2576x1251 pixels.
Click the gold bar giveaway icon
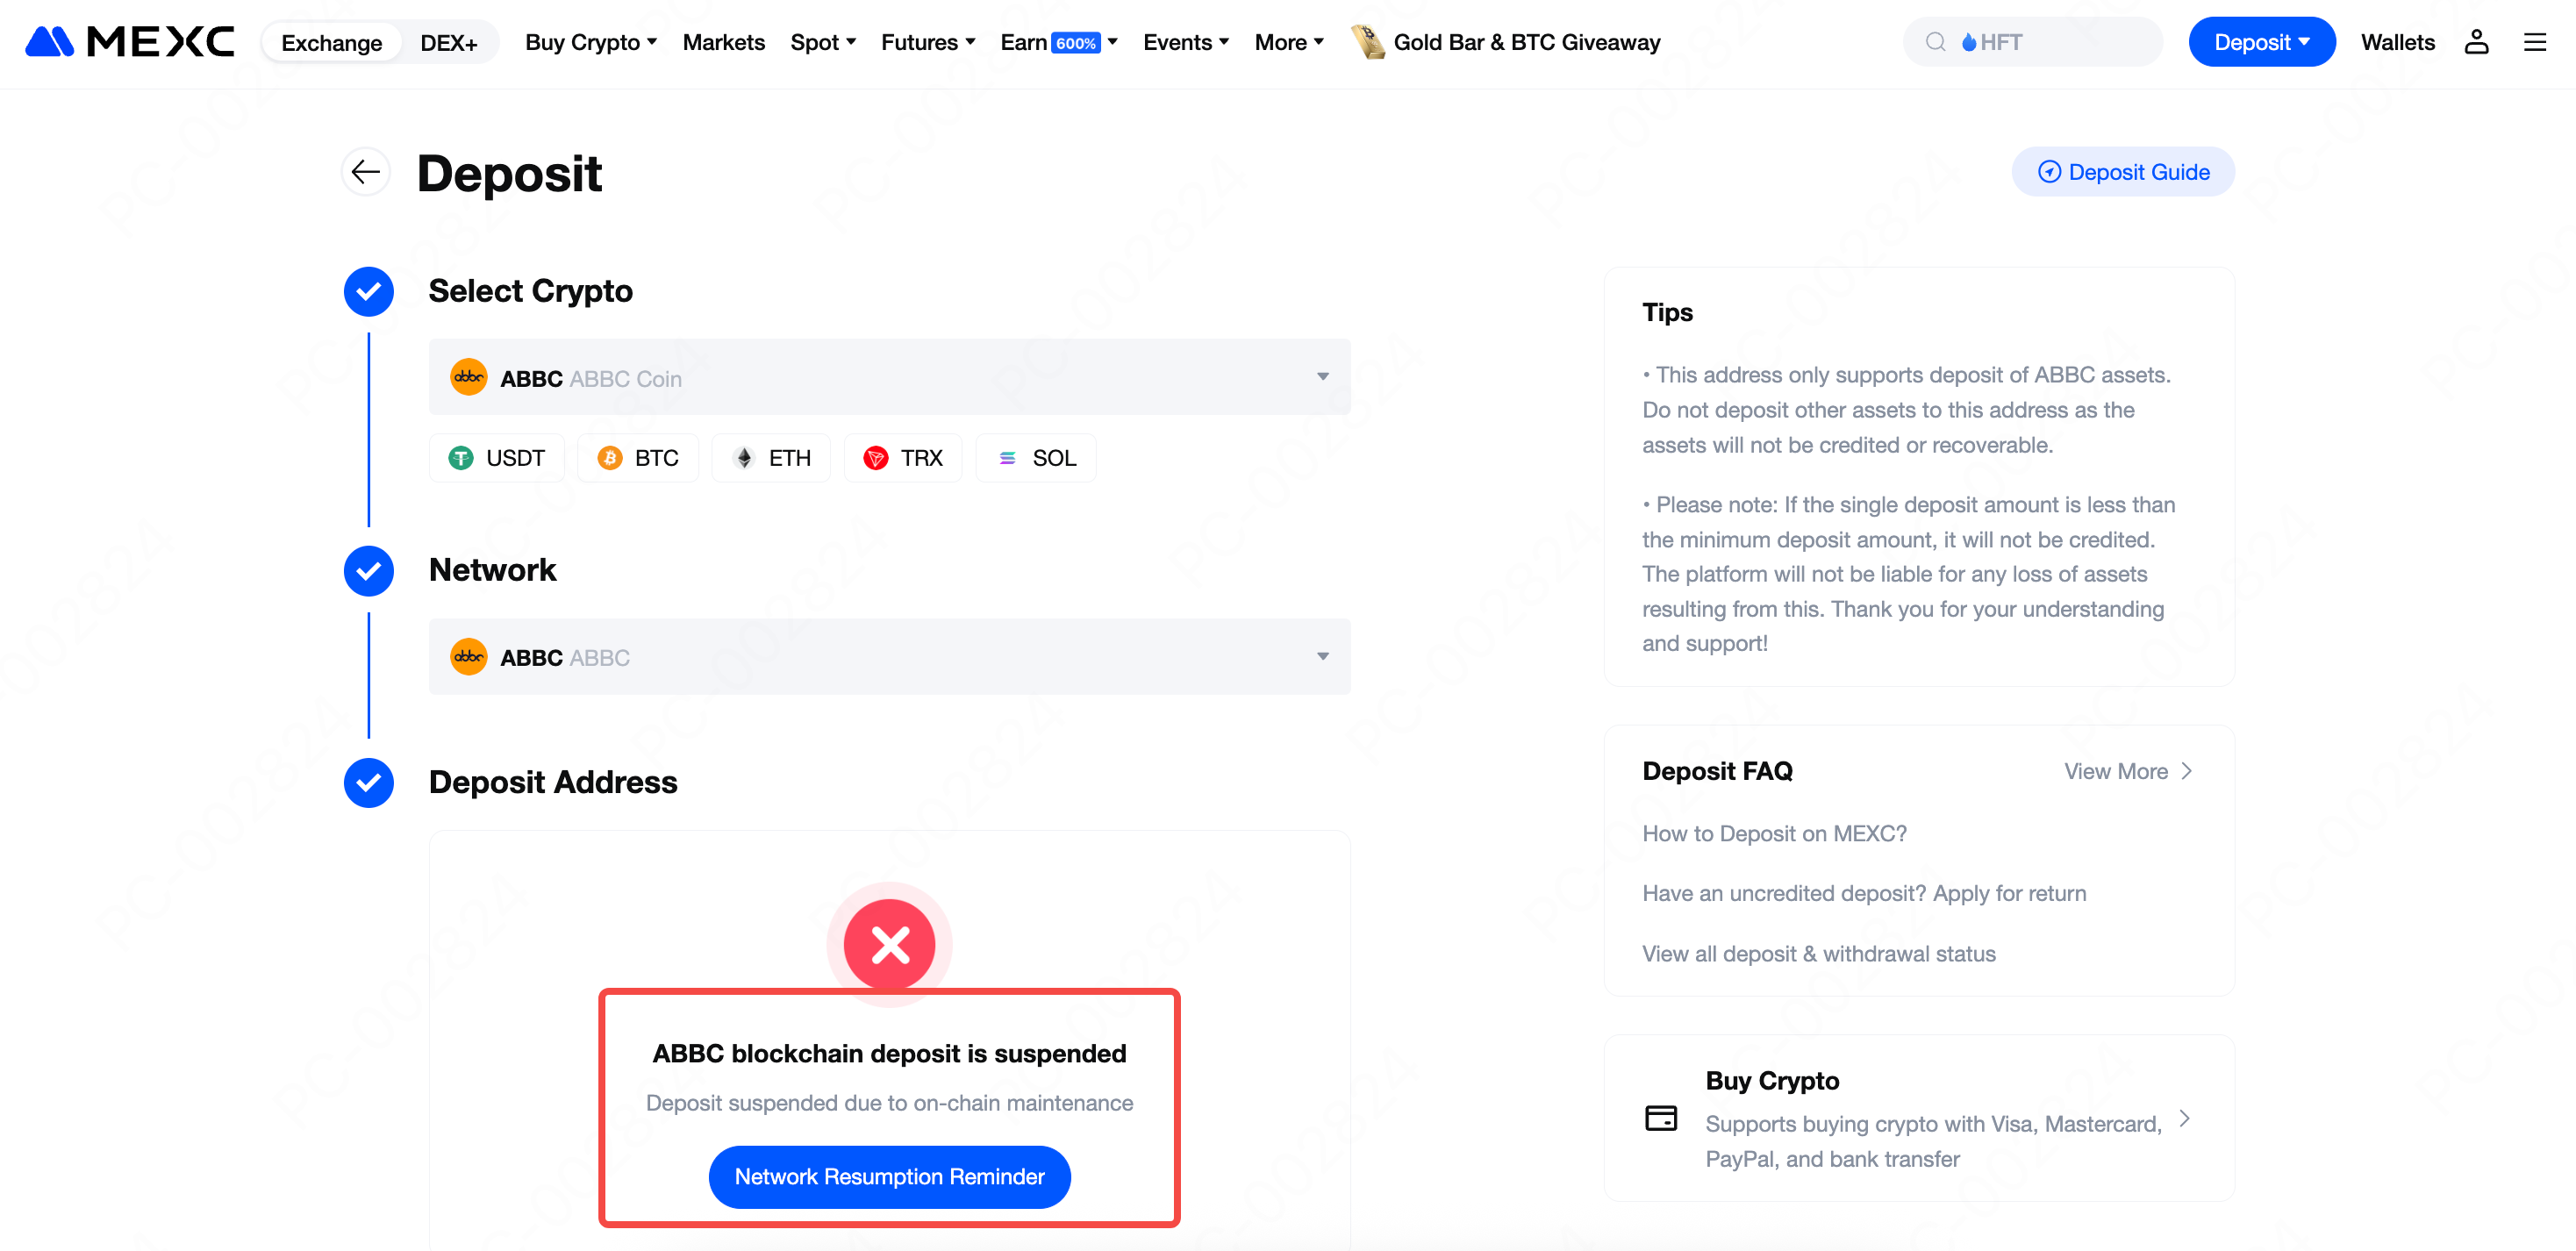[1368, 42]
